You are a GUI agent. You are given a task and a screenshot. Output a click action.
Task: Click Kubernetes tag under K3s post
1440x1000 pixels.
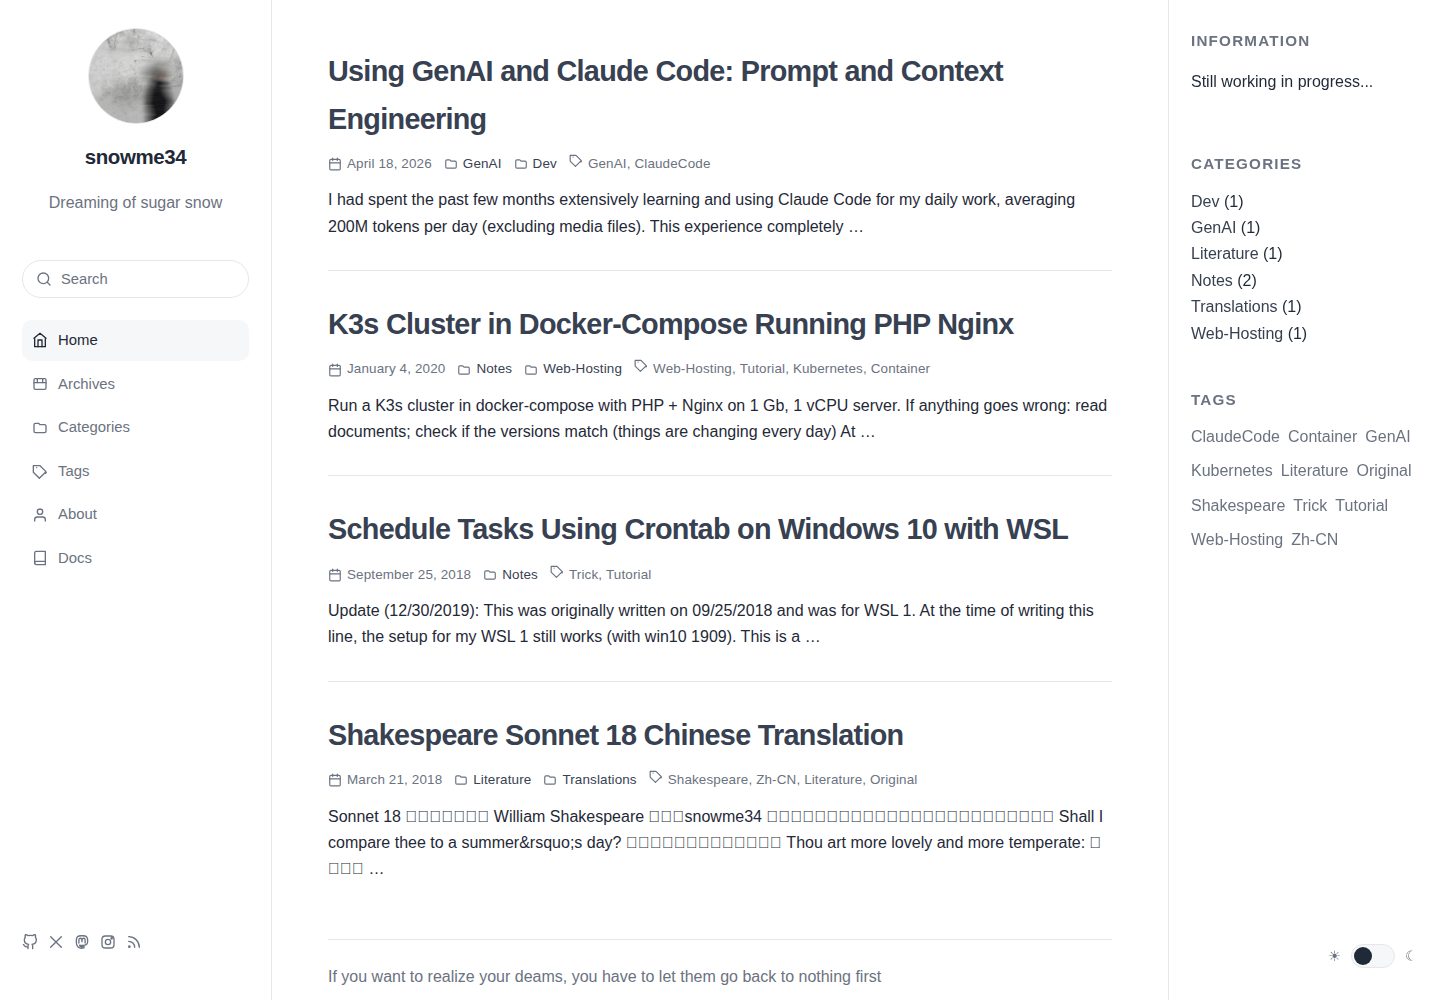pos(828,369)
